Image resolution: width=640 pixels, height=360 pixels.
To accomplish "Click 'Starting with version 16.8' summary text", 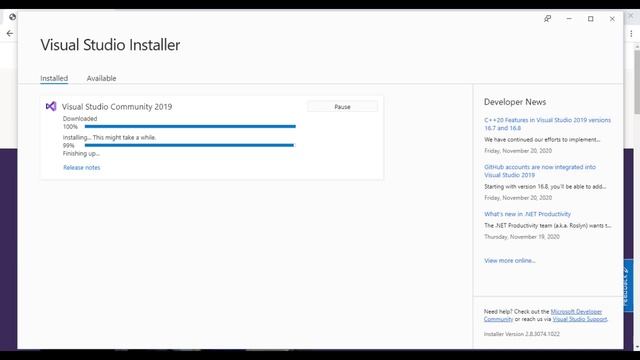I will [x=545, y=187].
